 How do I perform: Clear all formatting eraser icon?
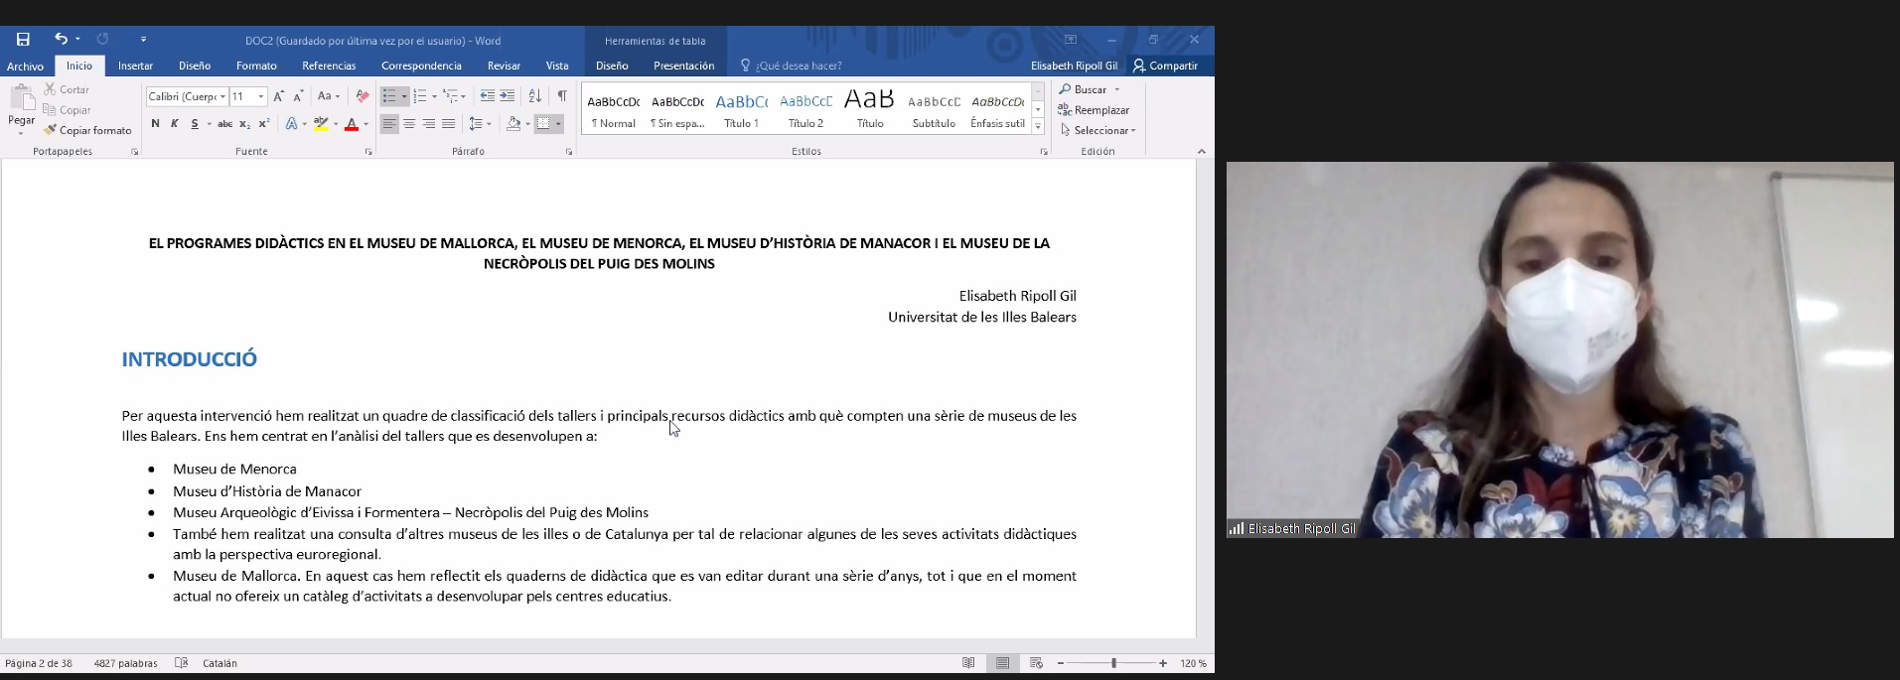pos(362,96)
